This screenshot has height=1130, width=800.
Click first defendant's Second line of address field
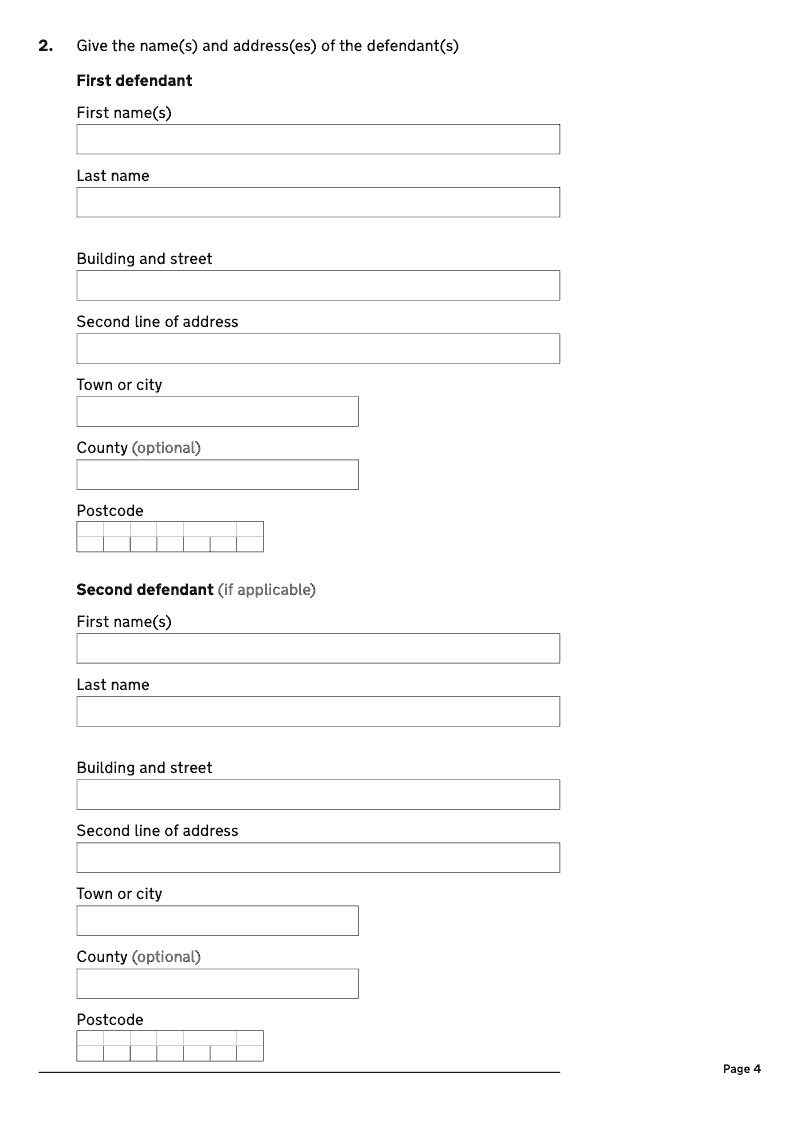click(x=318, y=348)
